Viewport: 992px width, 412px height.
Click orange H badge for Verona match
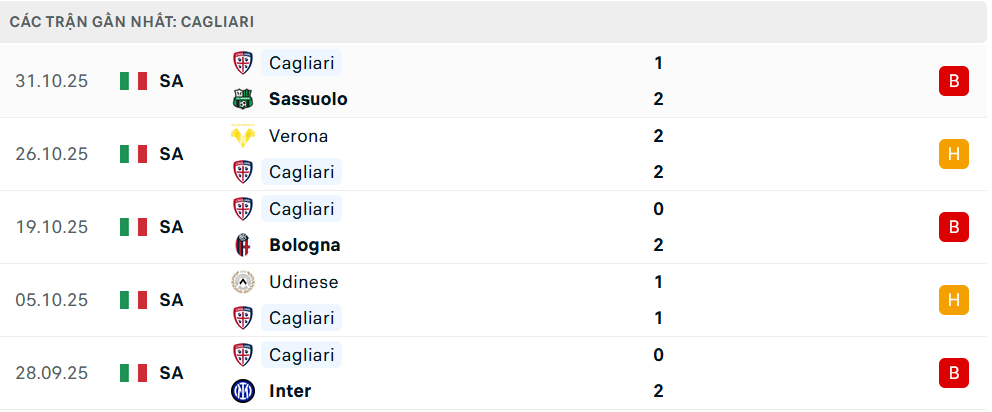(x=953, y=154)
